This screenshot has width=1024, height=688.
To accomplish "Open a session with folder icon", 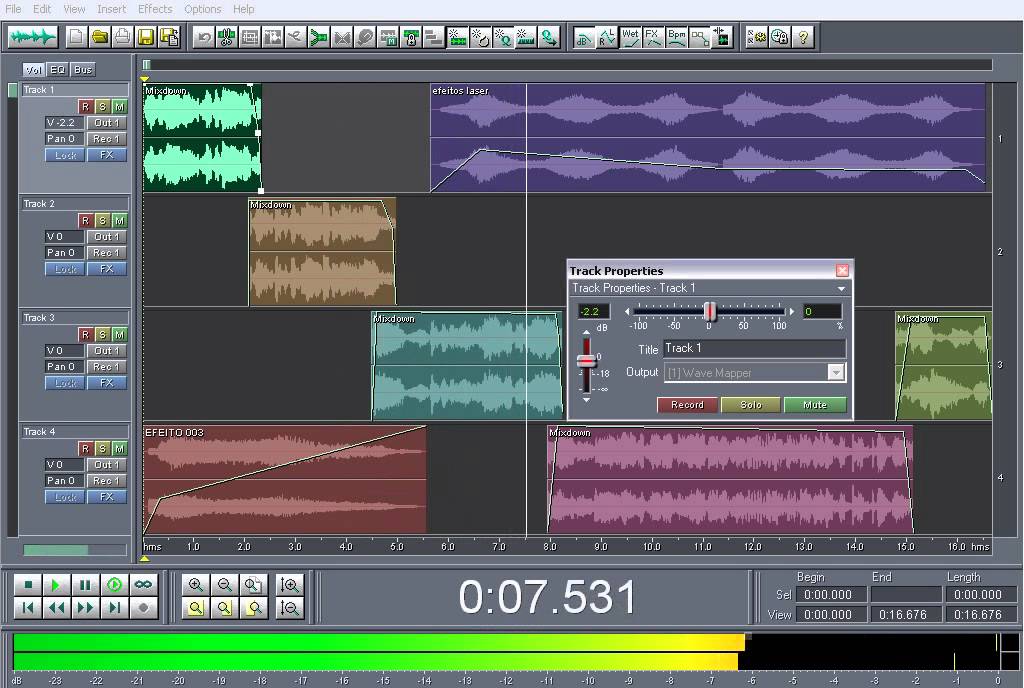I will pyautogui.click(x=100, y=37).
